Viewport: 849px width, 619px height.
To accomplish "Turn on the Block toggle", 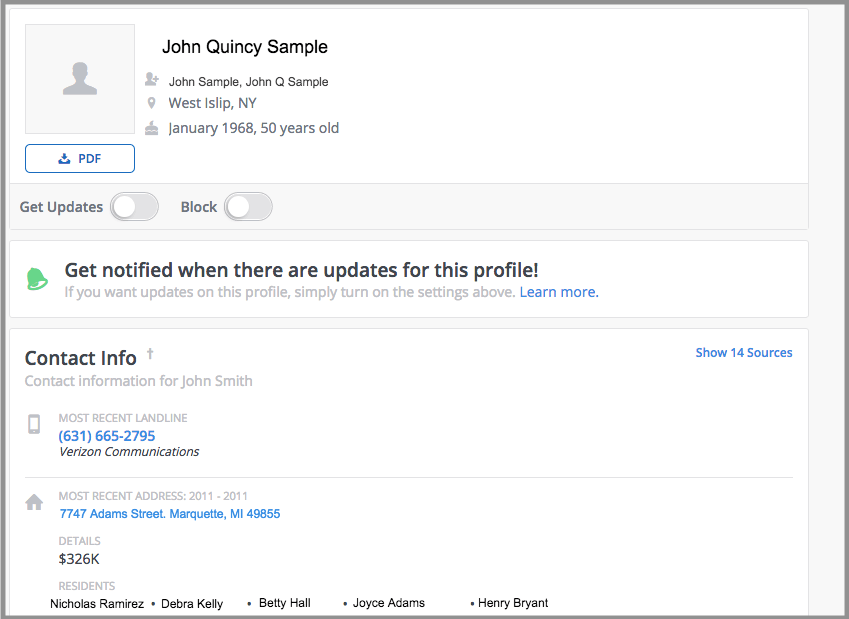I will pos(248,207).
